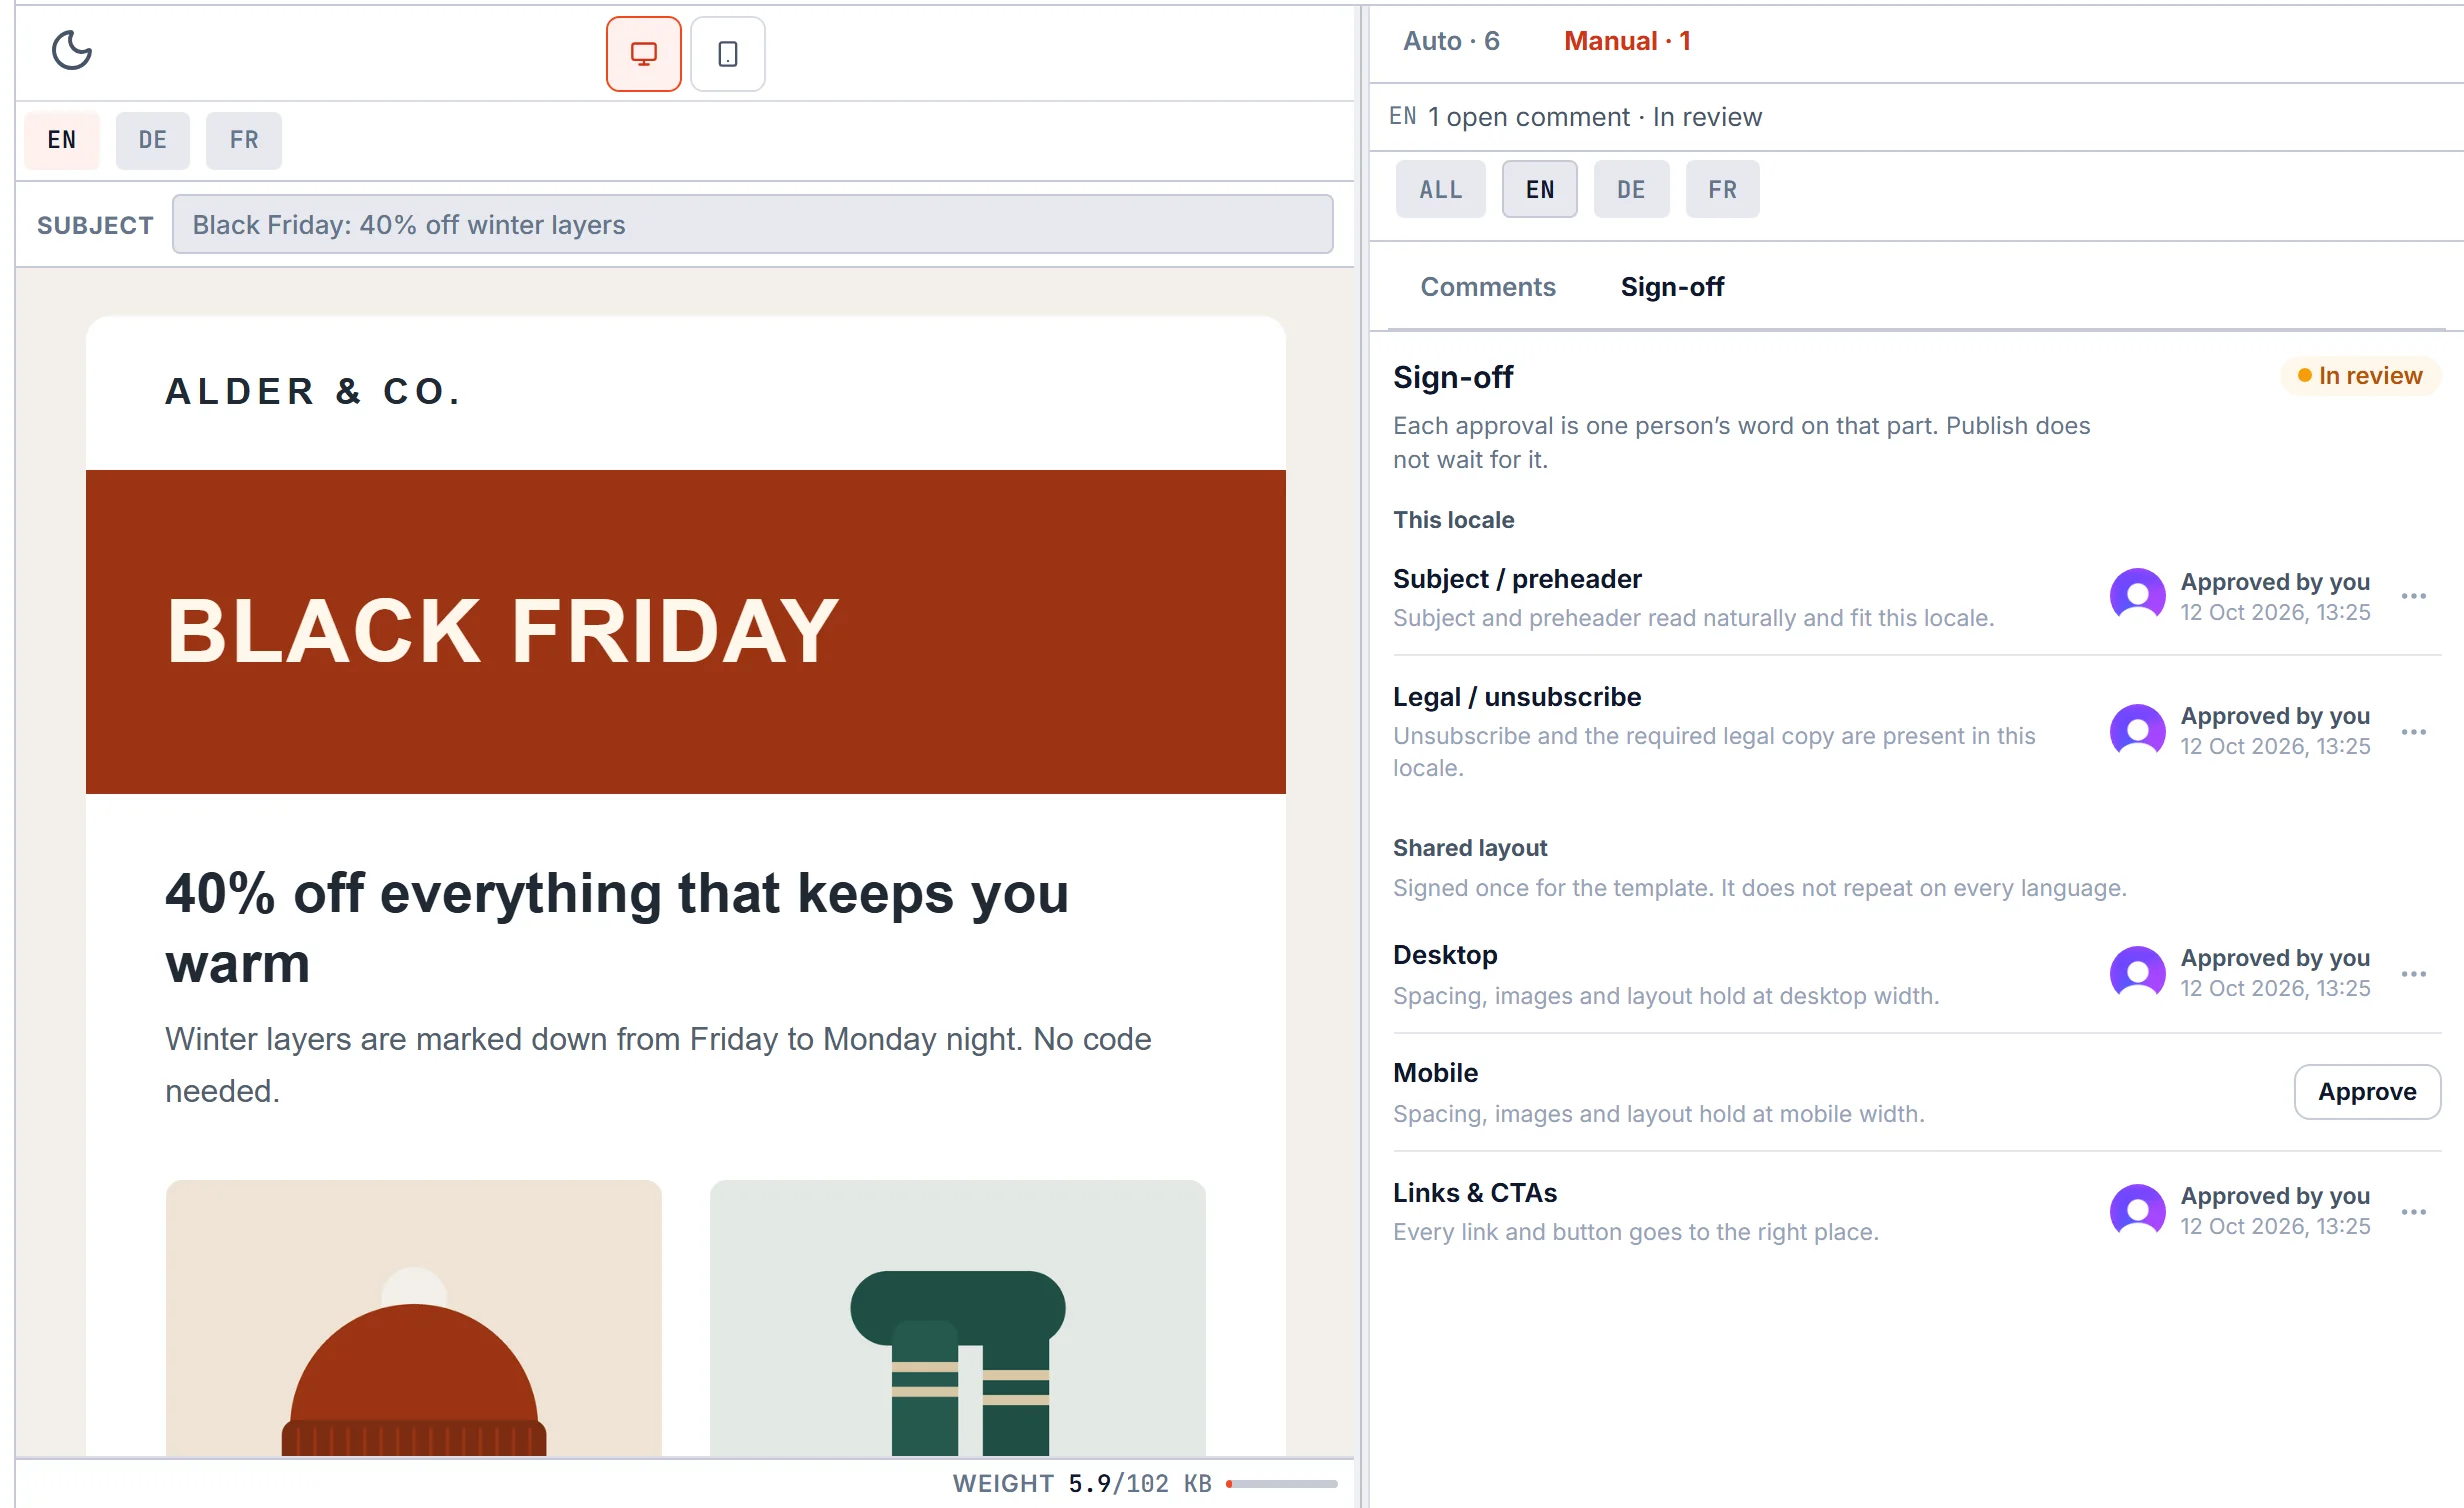Switch to the Sign-off tab
The width and height of the screenshot is (2464, 1508).
tap(1672, 287)
